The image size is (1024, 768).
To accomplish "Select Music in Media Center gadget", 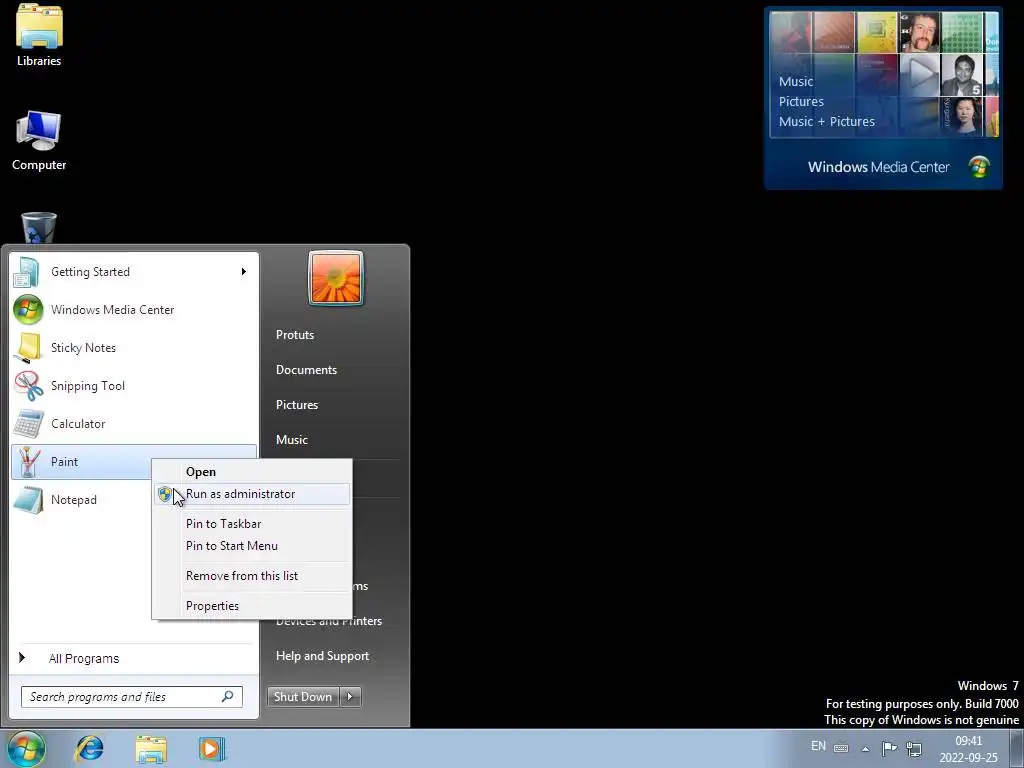I will (796, 82).
